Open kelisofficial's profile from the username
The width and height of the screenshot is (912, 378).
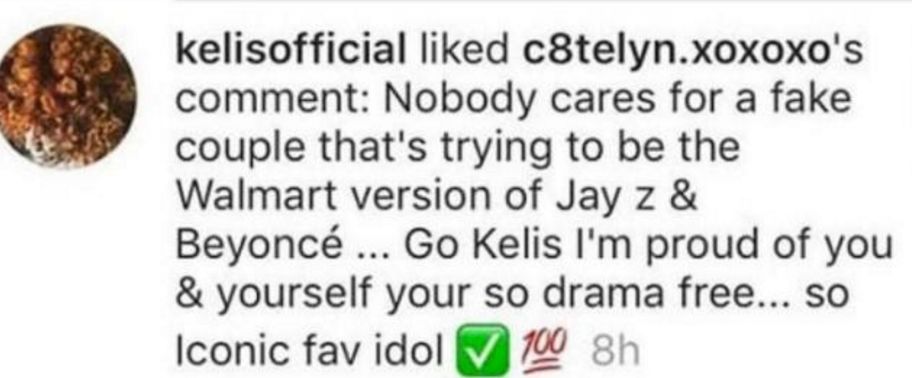click(291, 53)
